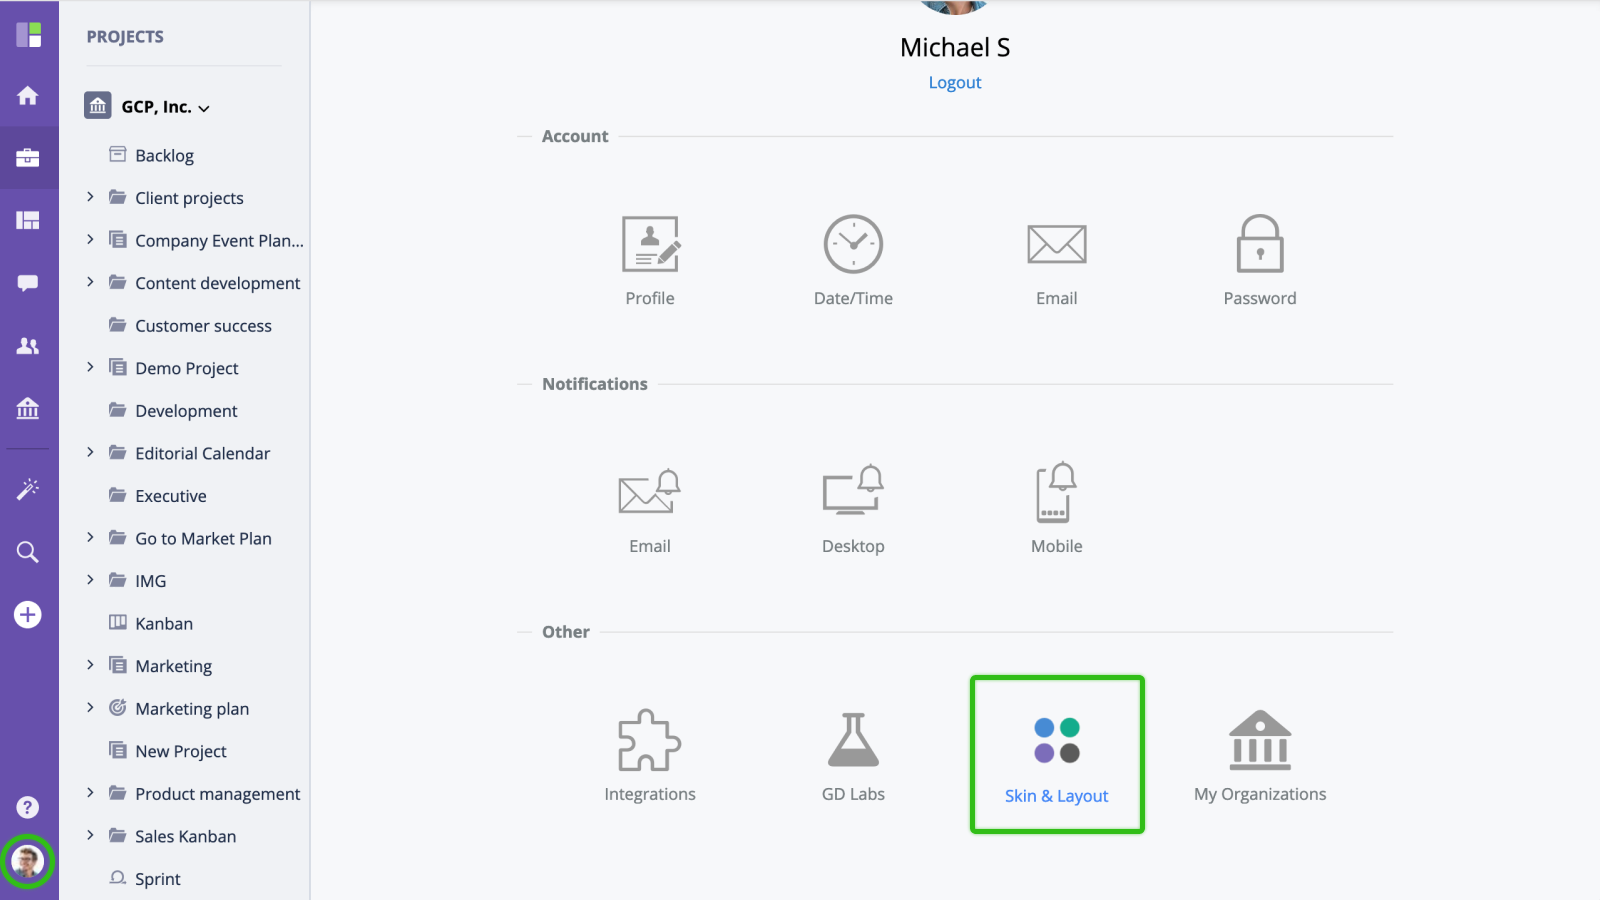Open Integrations settings

(x=650, y=756)
